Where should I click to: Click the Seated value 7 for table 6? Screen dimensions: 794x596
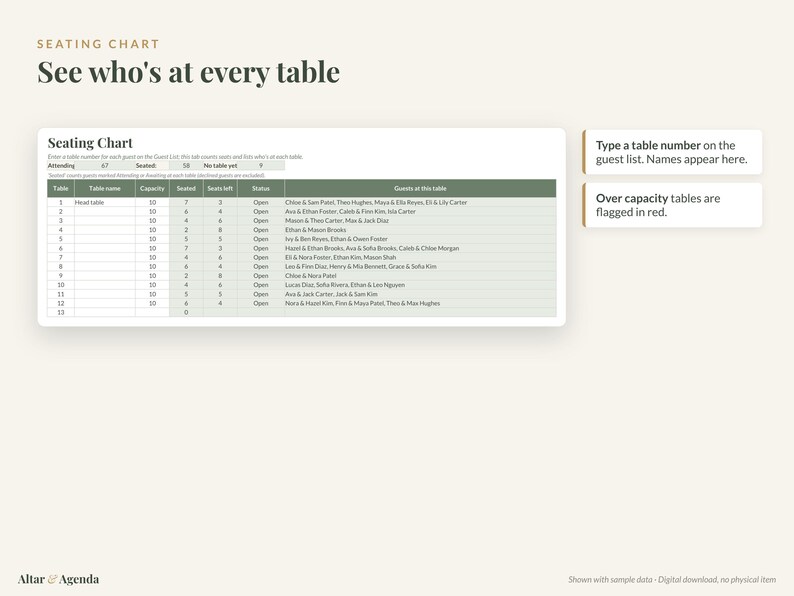pos(186,248)
